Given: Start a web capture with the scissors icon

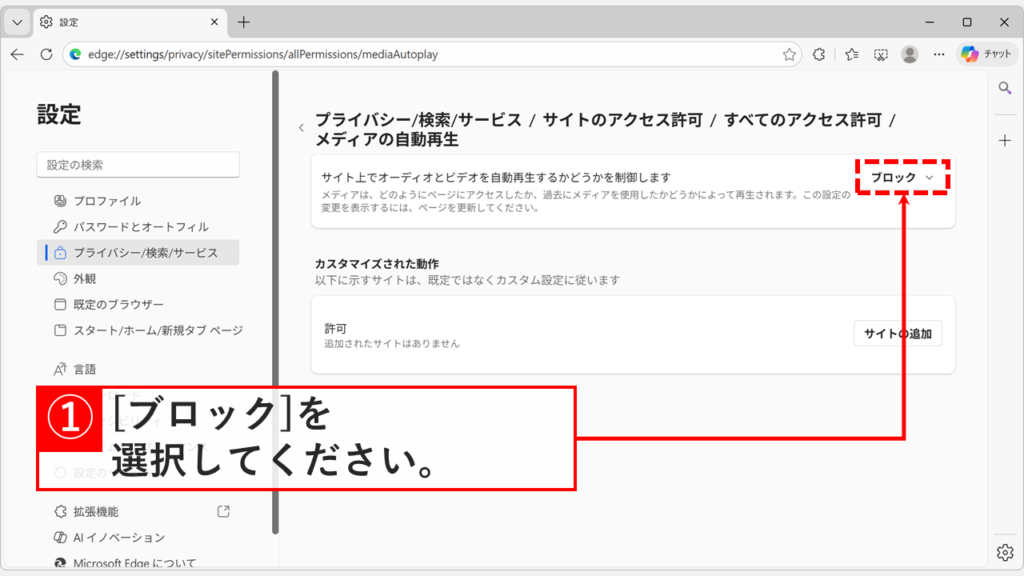Looking at the screenshot, I should (880, 55).
